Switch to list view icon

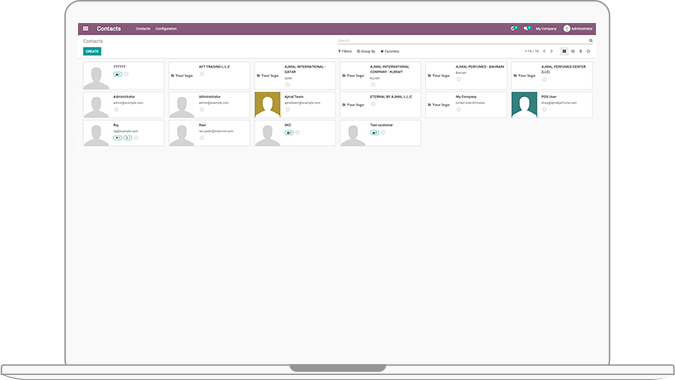coord(573,51)
